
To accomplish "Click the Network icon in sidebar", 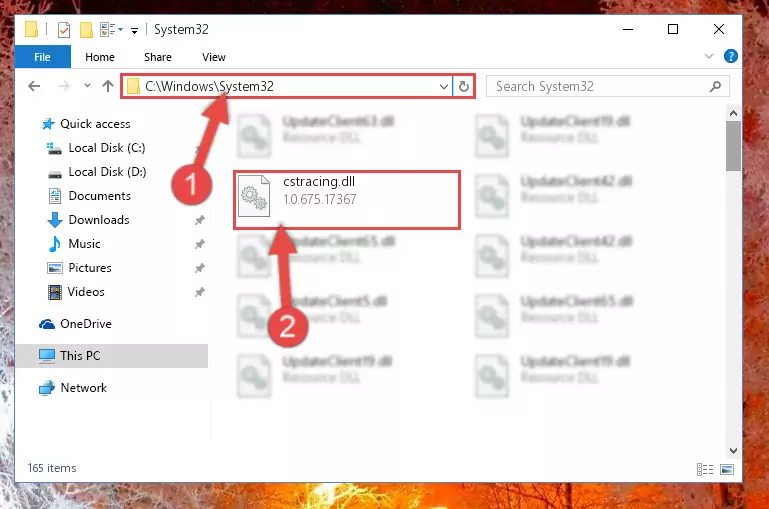I will tap(47, 388).
